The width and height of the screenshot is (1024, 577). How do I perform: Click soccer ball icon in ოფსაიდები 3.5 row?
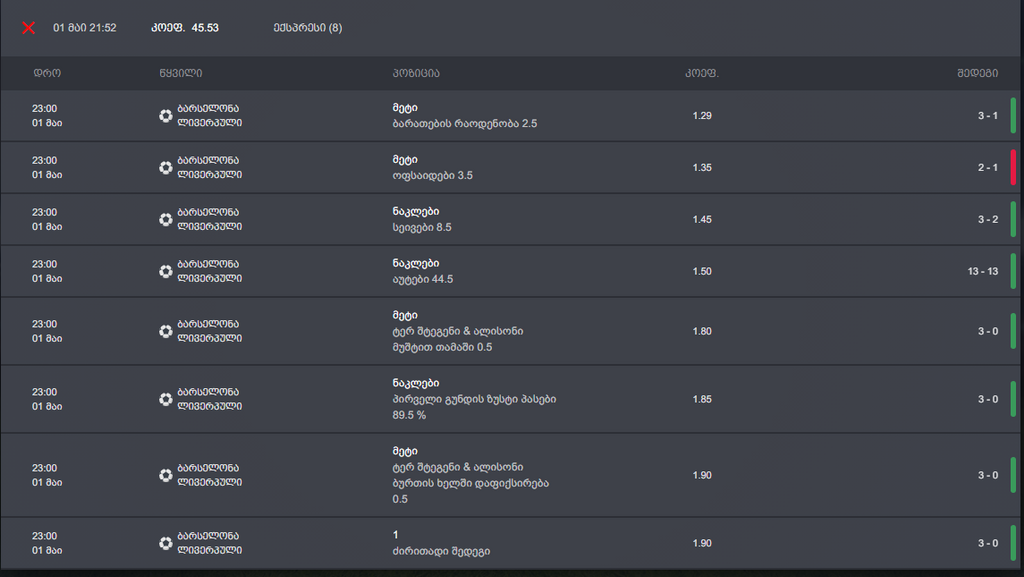(165, 168)
